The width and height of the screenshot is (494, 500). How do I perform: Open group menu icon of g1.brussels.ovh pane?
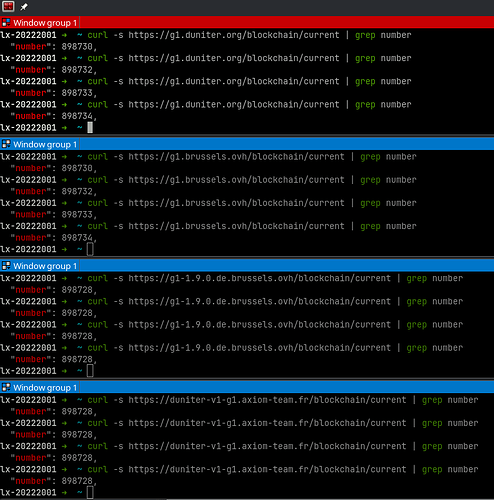[x=6, y=144]
